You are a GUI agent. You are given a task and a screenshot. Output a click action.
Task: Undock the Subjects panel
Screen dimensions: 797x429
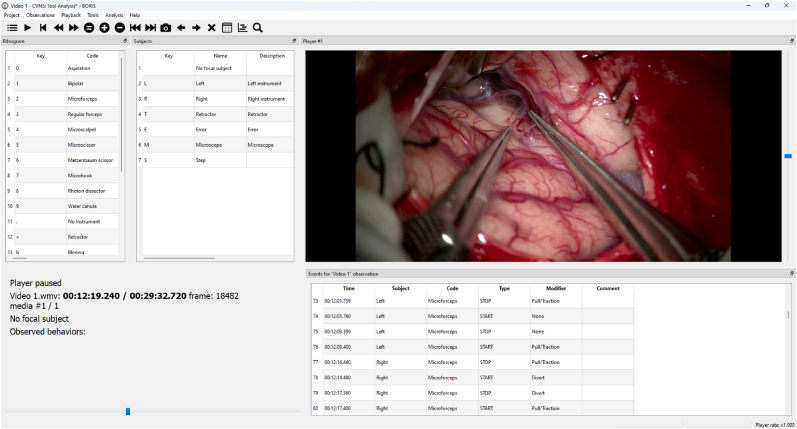point(294,41)
